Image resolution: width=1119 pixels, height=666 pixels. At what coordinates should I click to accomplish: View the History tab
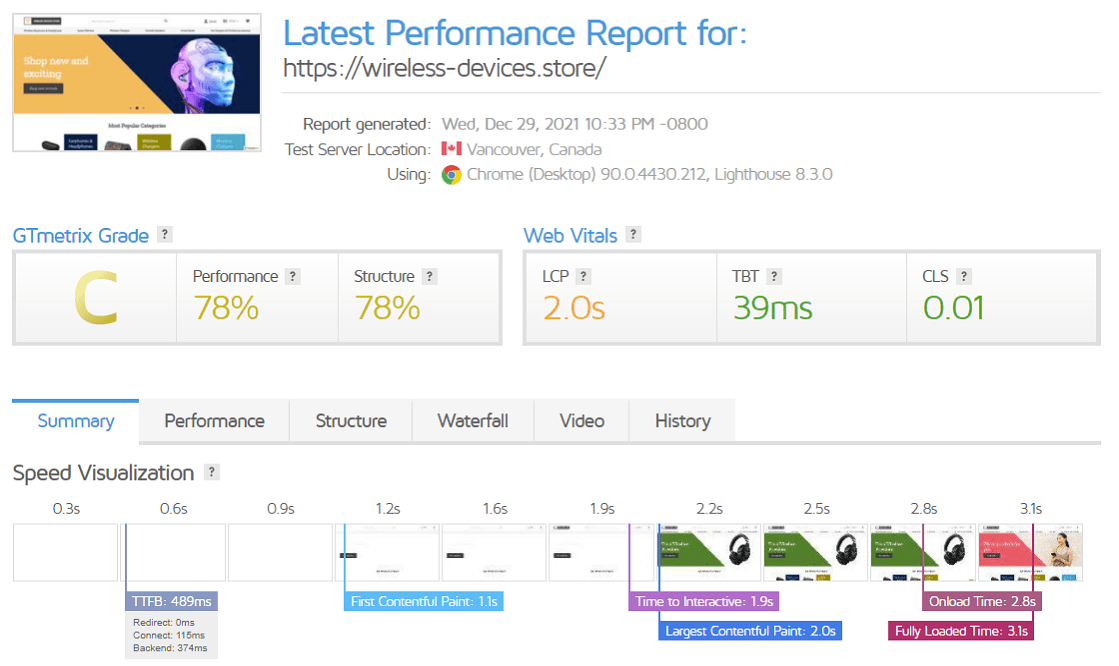pyautogui.click(x=682, y=421)
